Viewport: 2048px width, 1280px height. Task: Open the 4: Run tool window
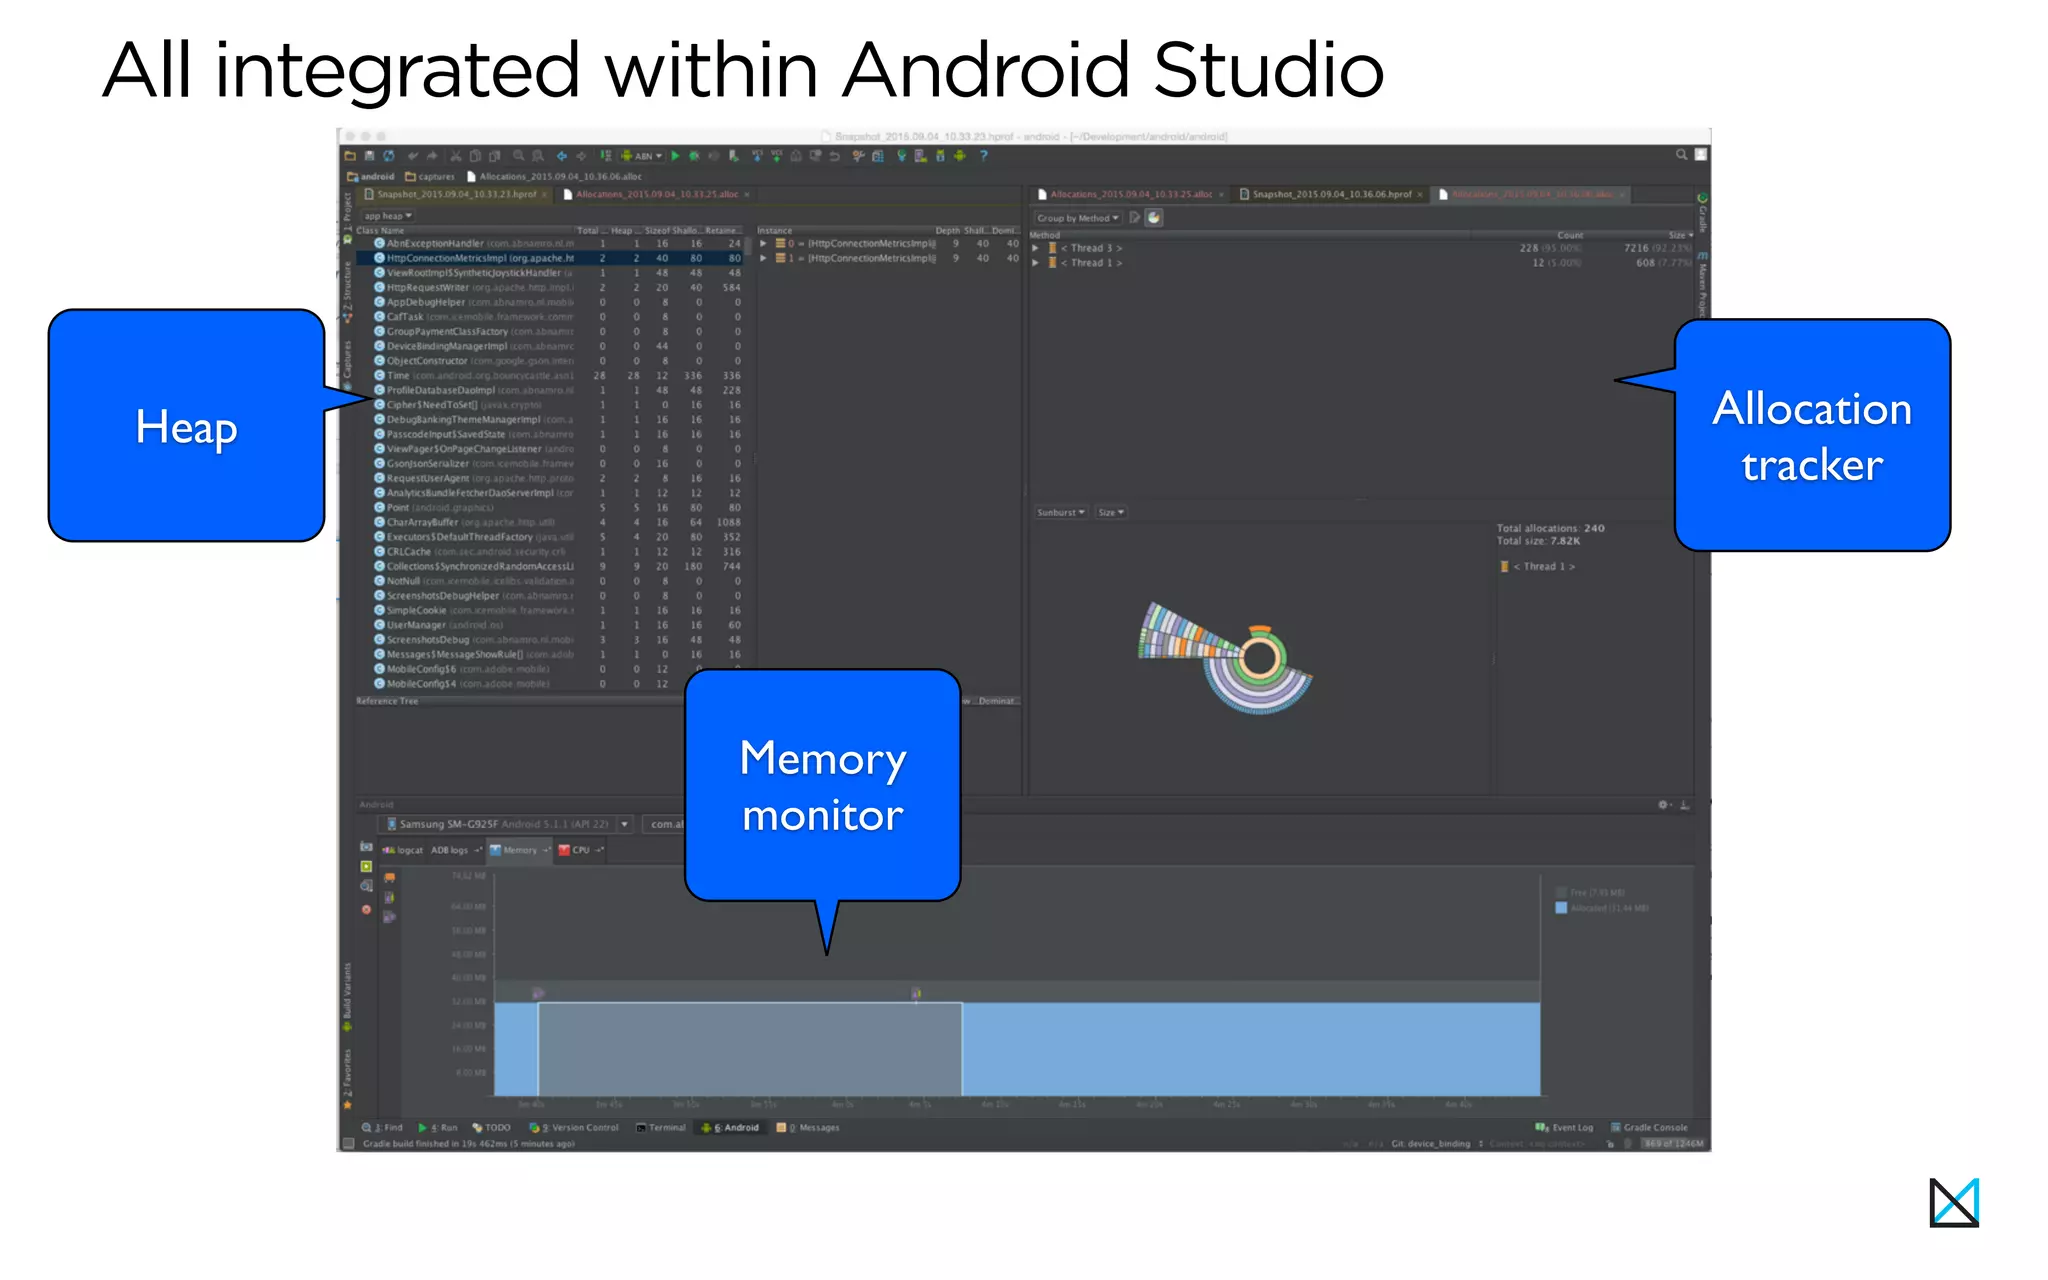coord(438,1128)
